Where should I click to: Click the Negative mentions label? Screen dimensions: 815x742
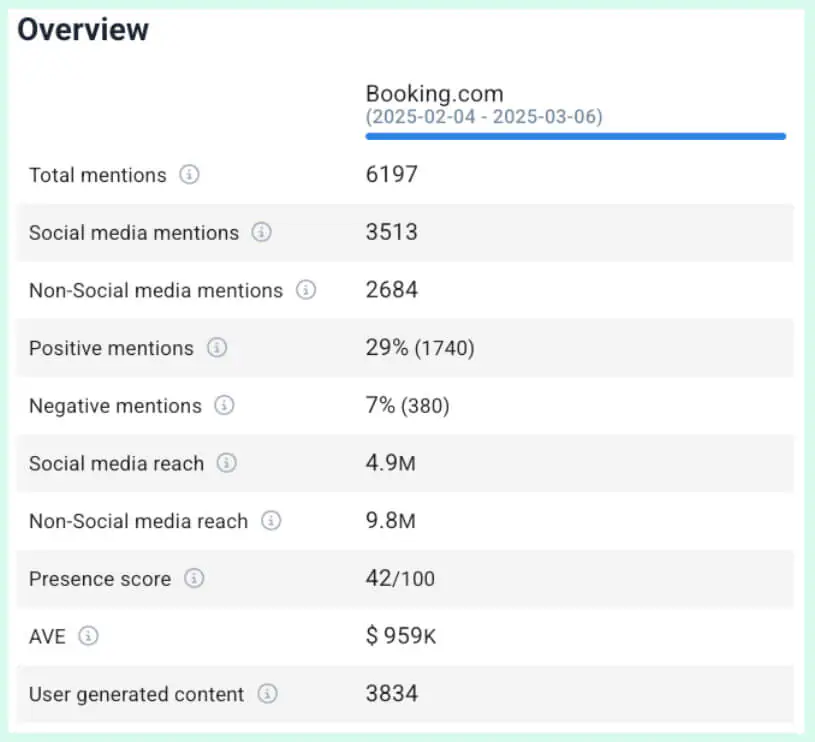[115, 406]
